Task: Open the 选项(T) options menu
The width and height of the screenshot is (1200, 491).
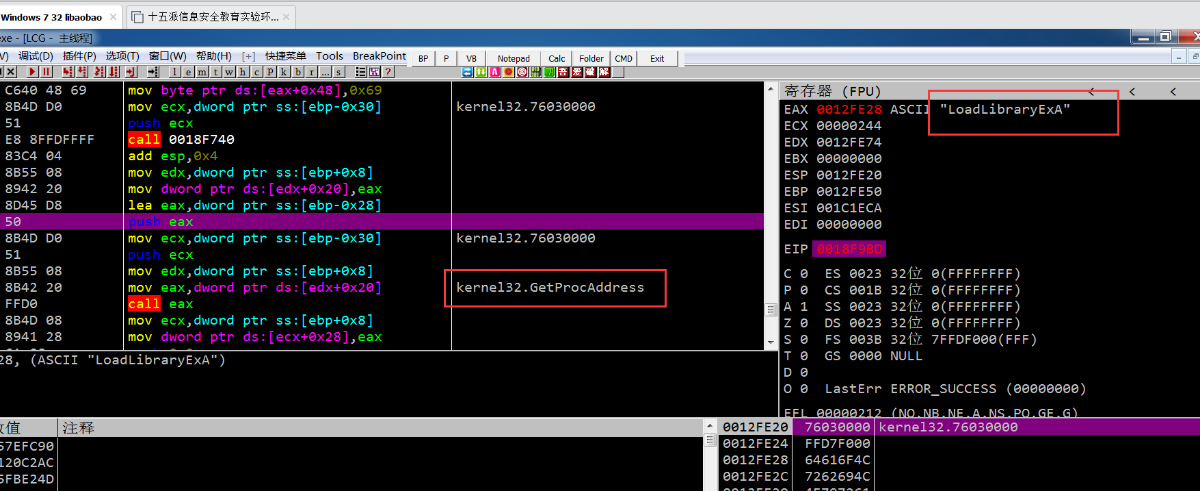Action: click(x=122, y=56)
